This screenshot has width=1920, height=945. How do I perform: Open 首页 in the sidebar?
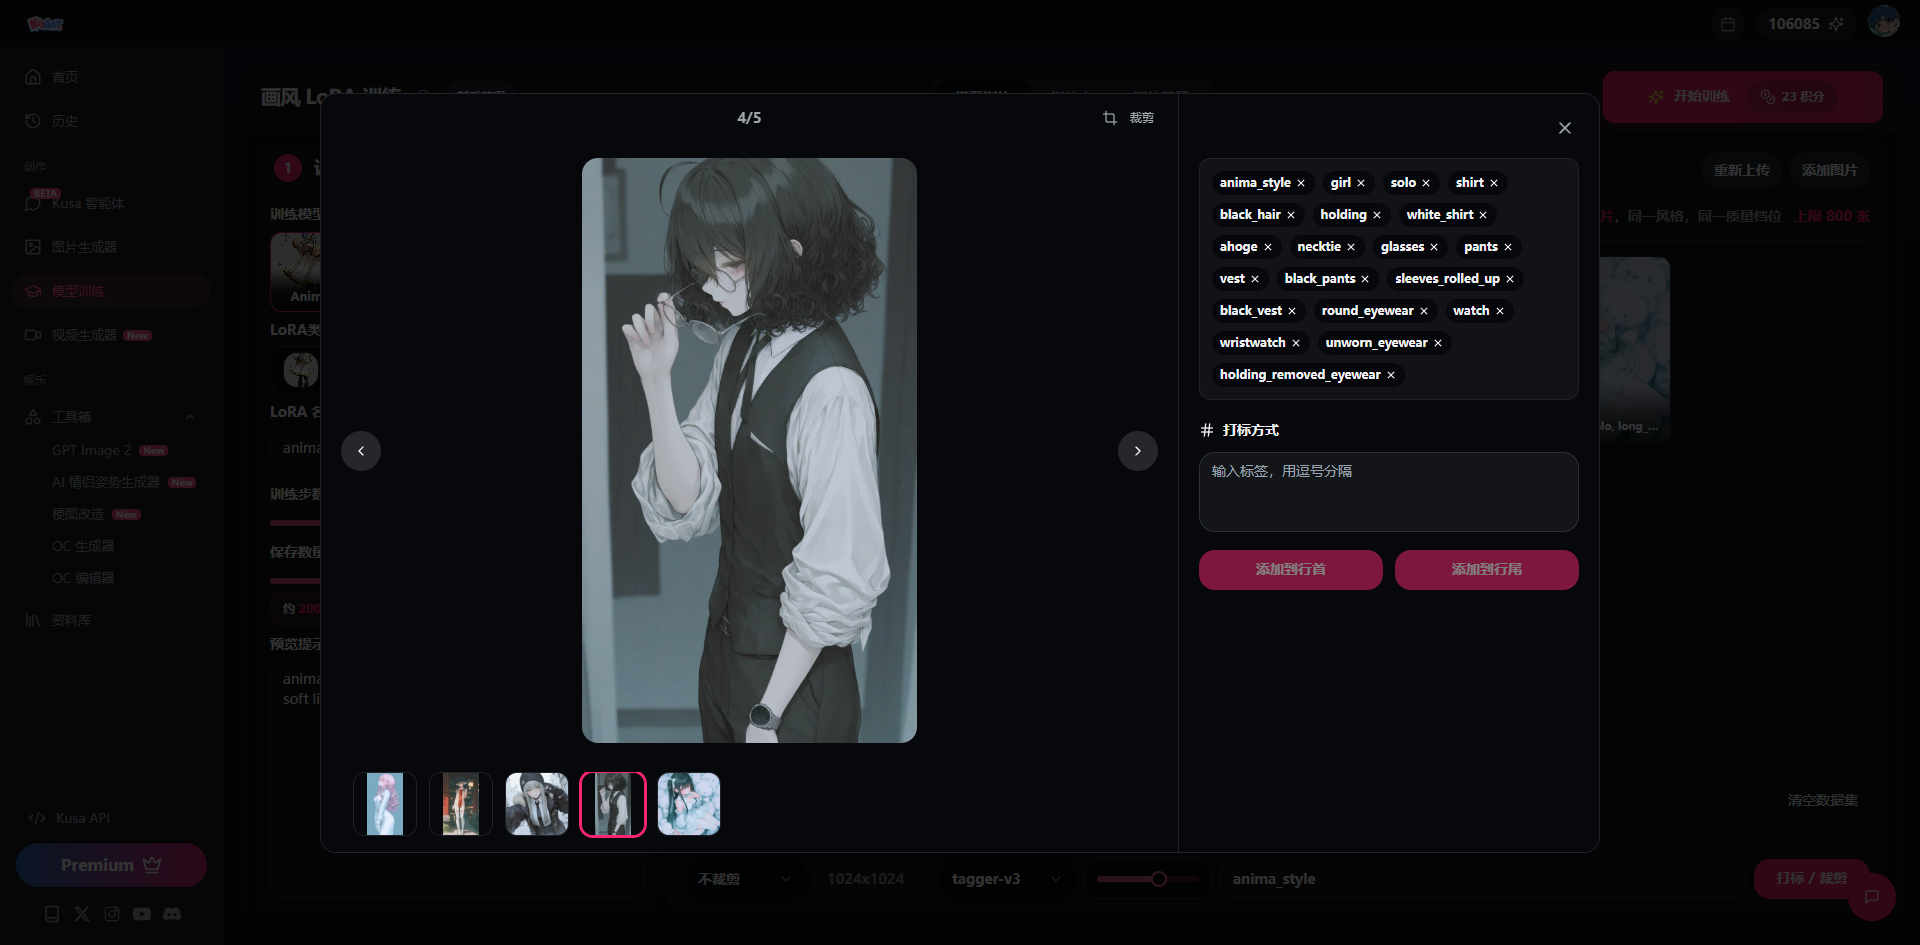pyautogui.click(x=111, y=77)
